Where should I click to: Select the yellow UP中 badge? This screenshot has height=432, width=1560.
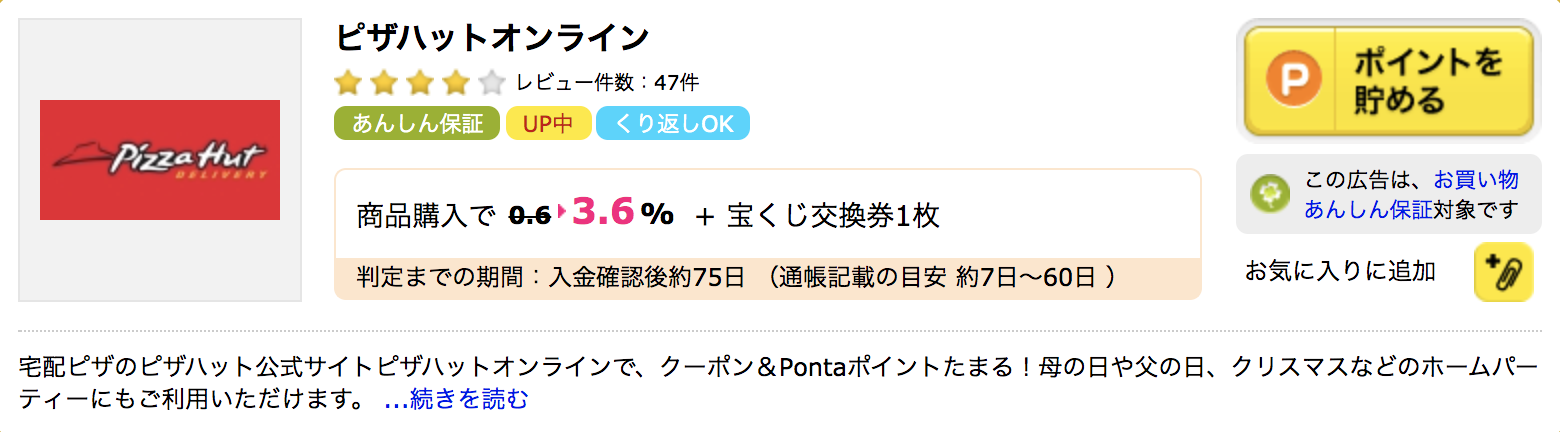[x=547, y=124]
